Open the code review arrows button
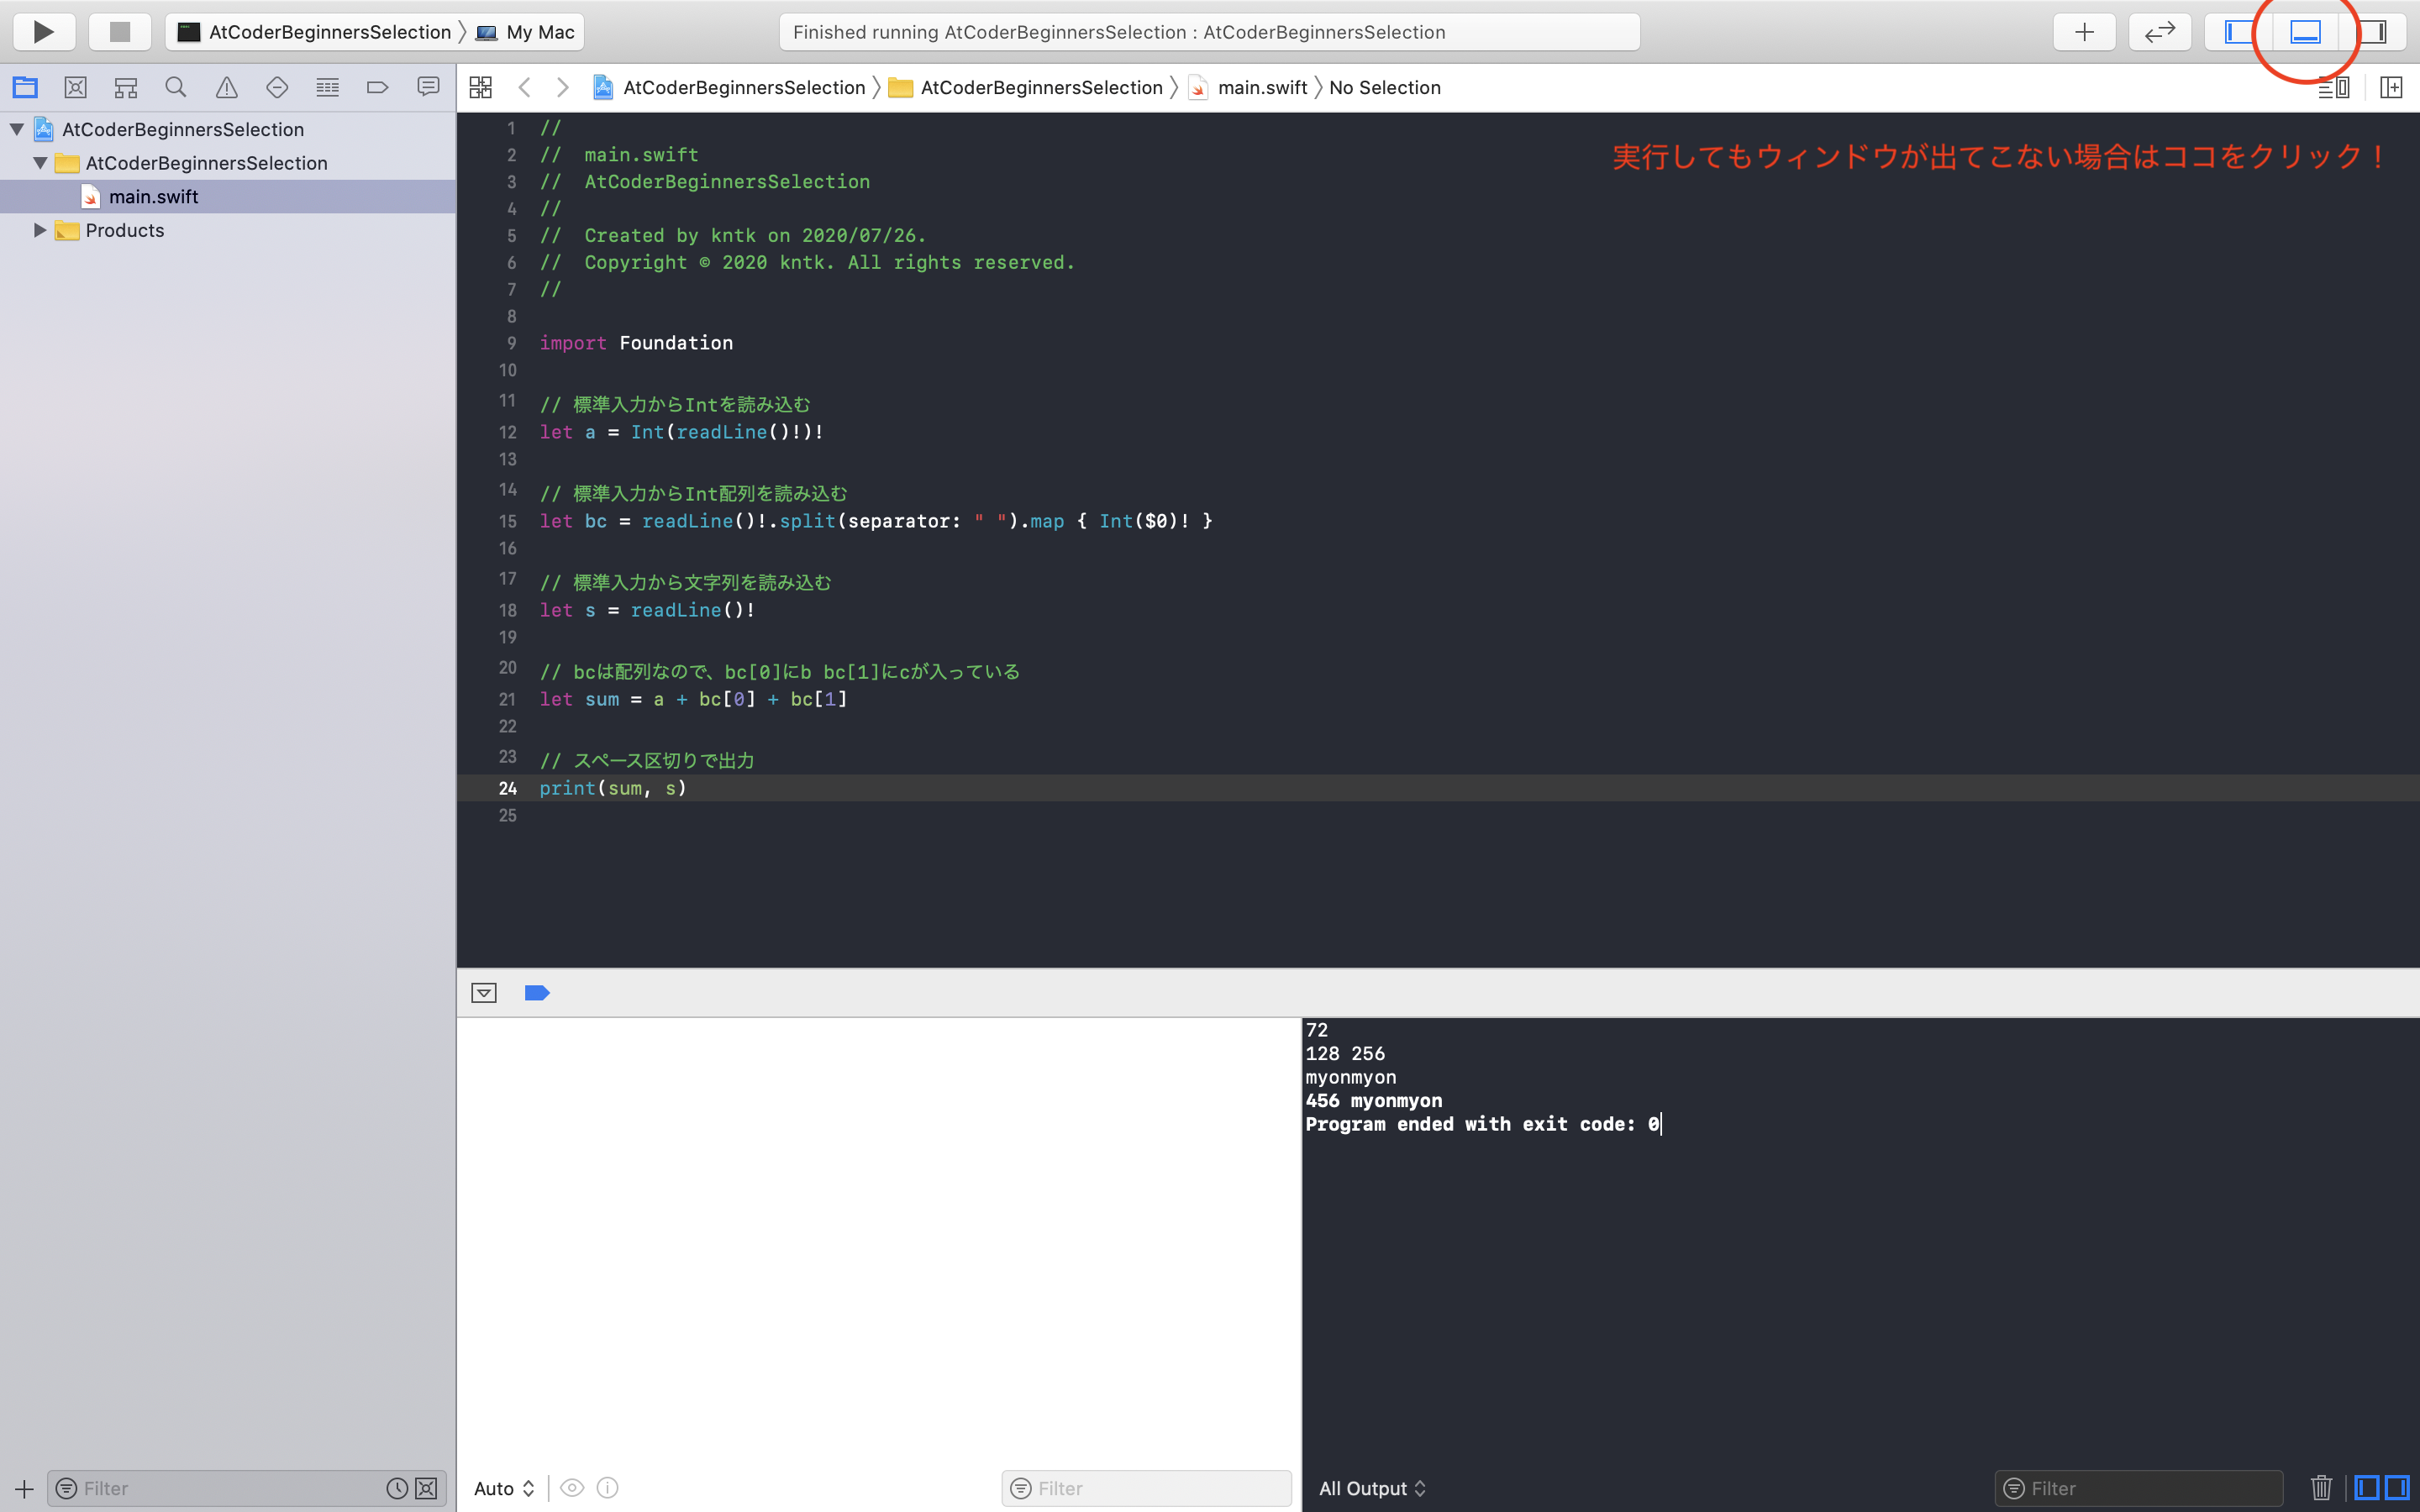 pyautogui.click(x=2160, y=32)
